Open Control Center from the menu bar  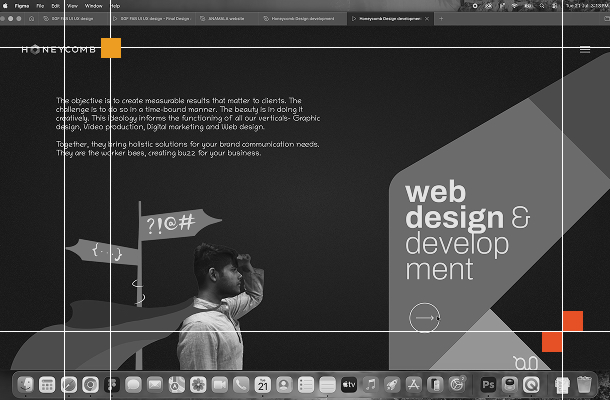(555, 6)
